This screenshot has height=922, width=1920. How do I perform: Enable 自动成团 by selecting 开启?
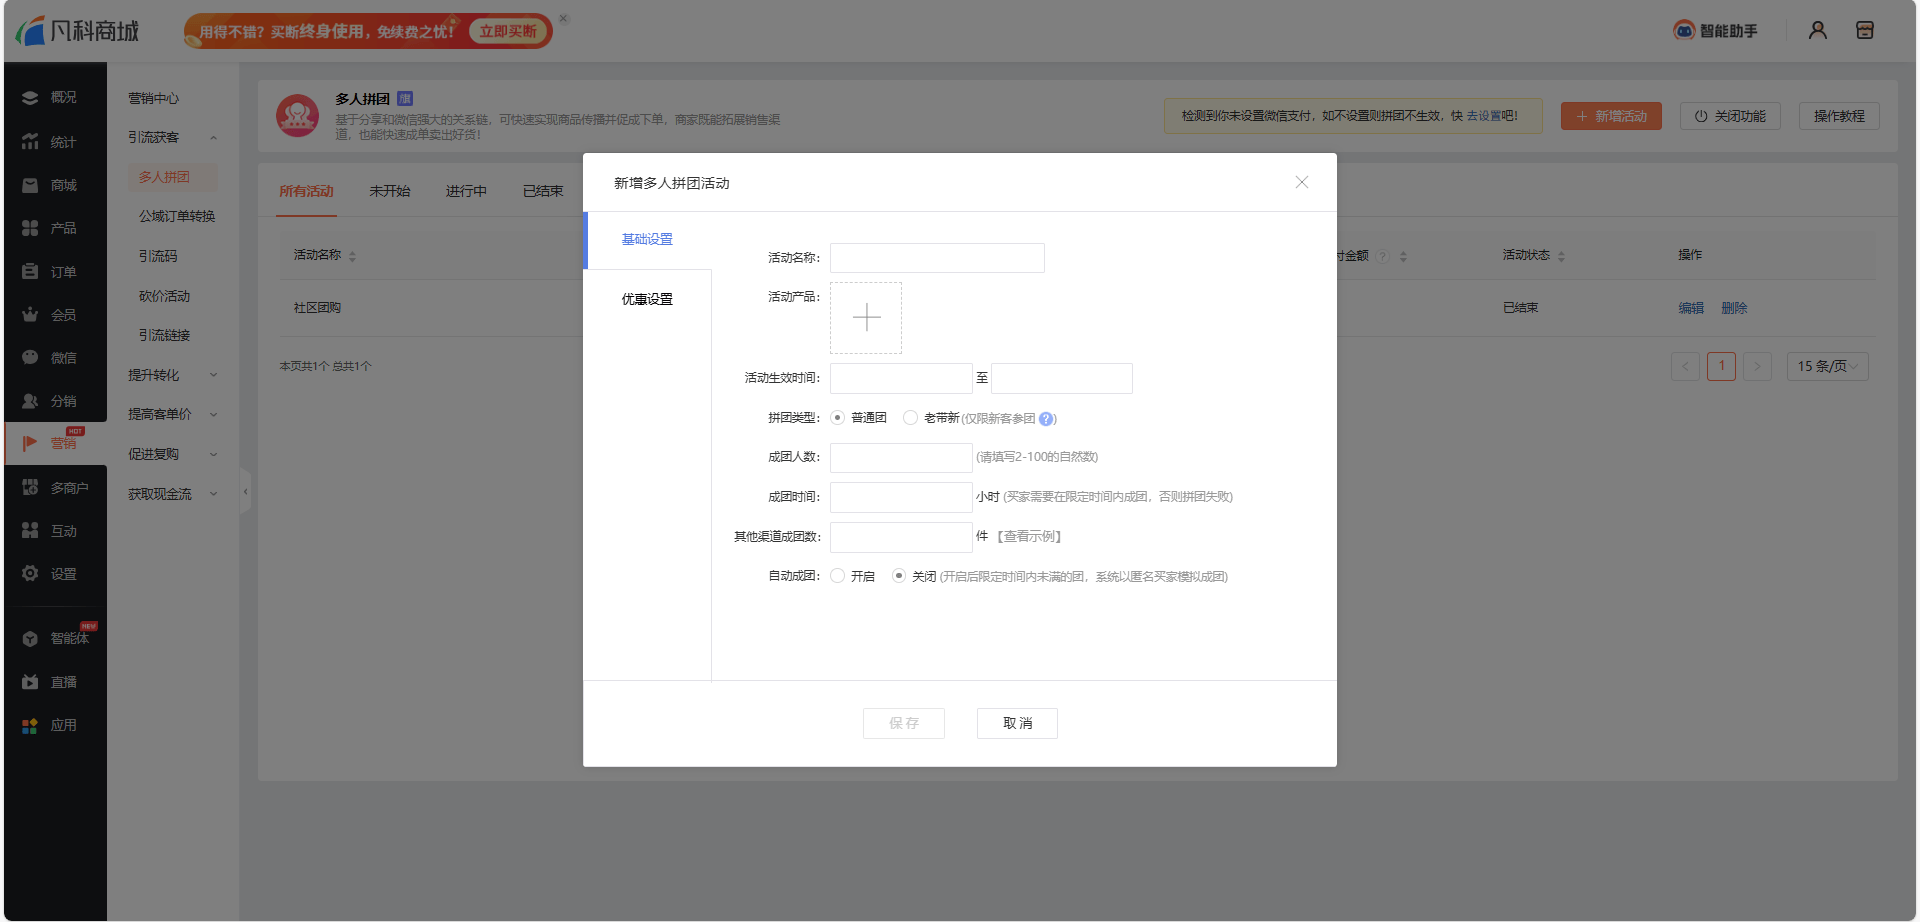point(838,576)
